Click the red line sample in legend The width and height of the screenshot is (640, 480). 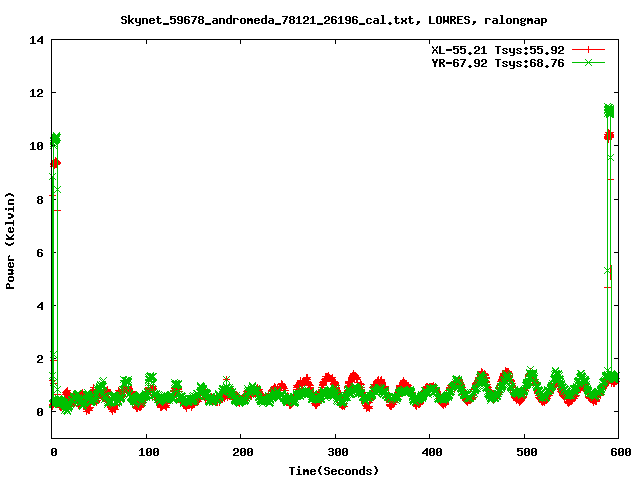(588, 50)
